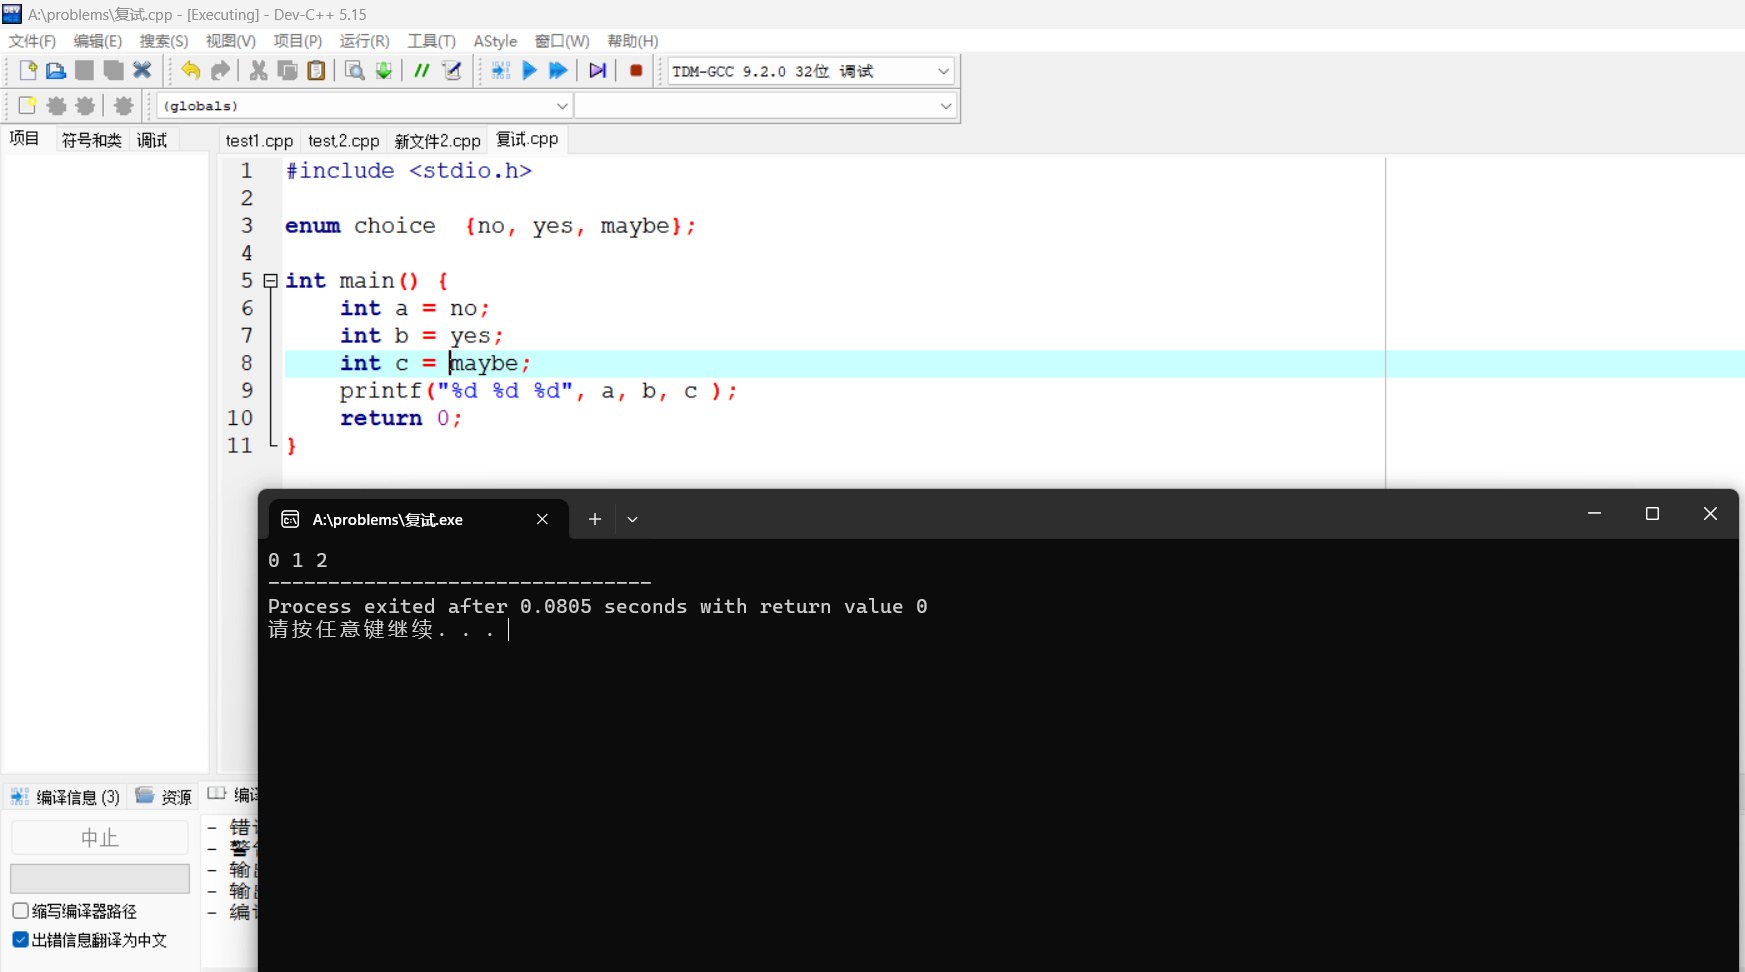Run program with single blue arrow
The width and height of the screenshot is (1745, 972).
[530, 71]
